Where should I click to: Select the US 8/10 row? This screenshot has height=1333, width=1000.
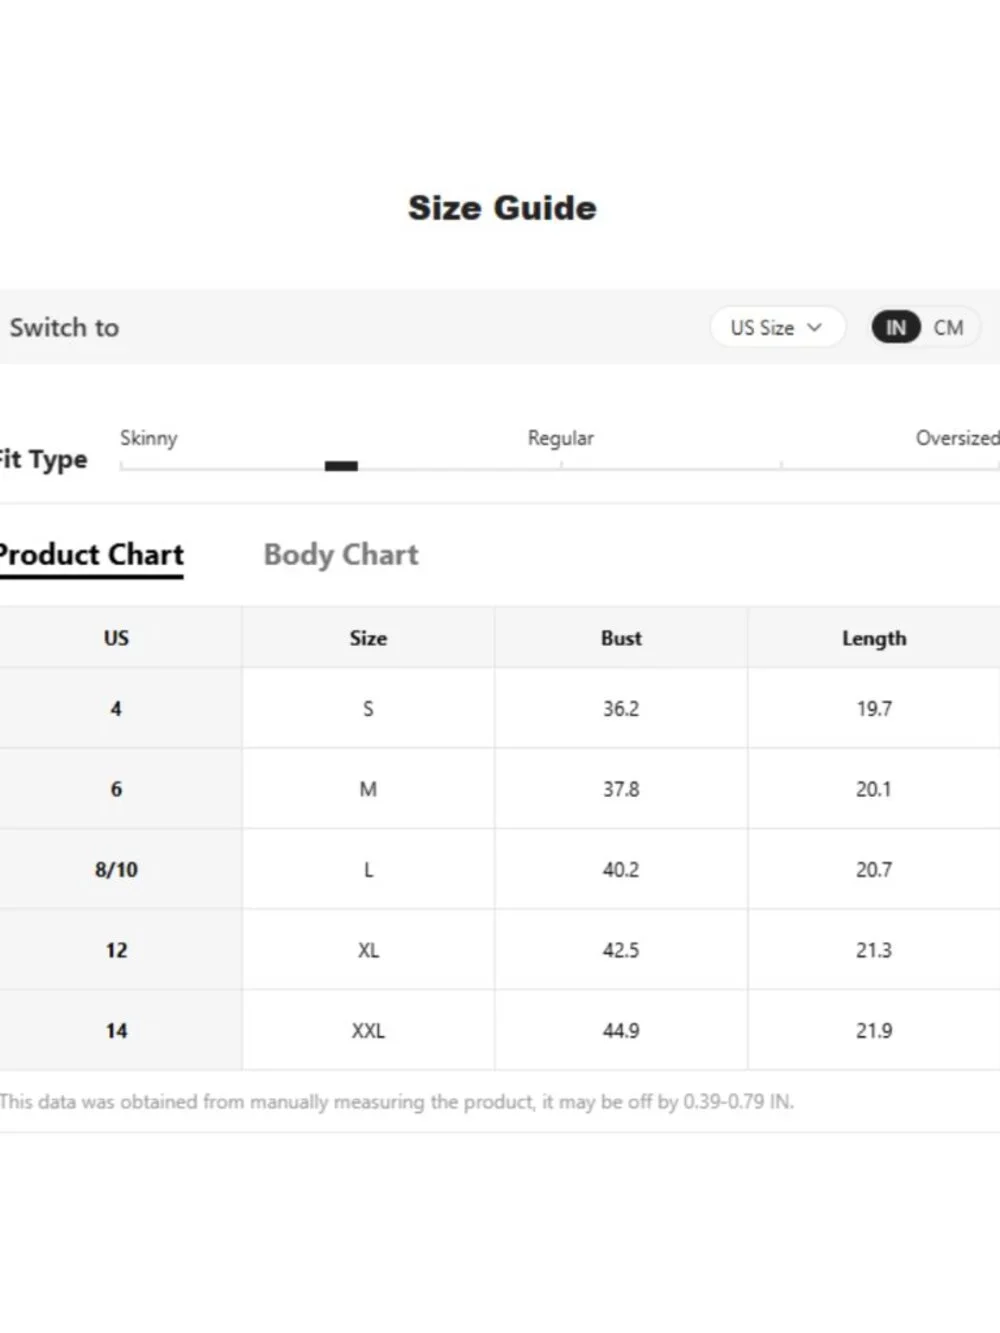500,869
